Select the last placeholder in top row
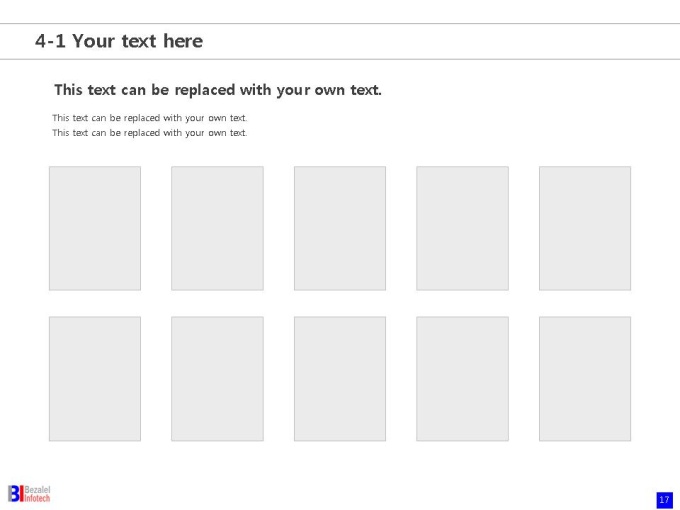680x510 pixels. point(585,228)
